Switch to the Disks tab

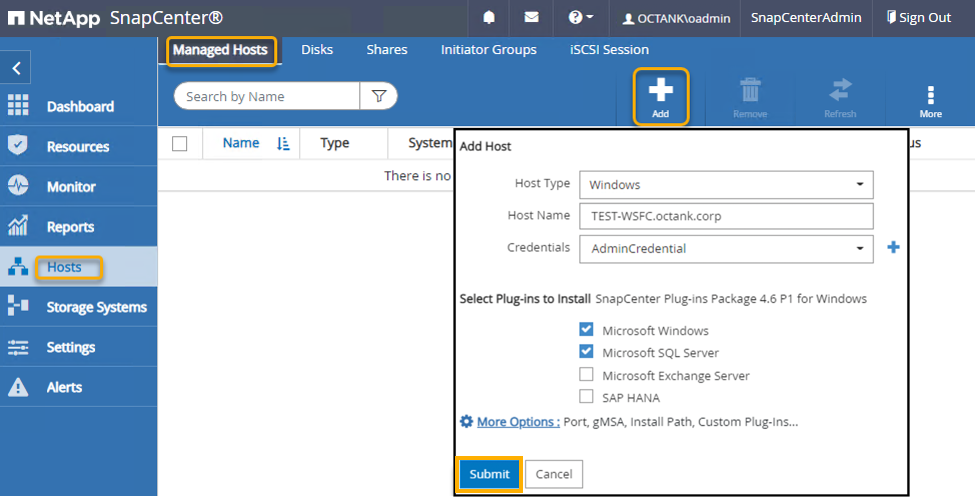coord(317,50)
